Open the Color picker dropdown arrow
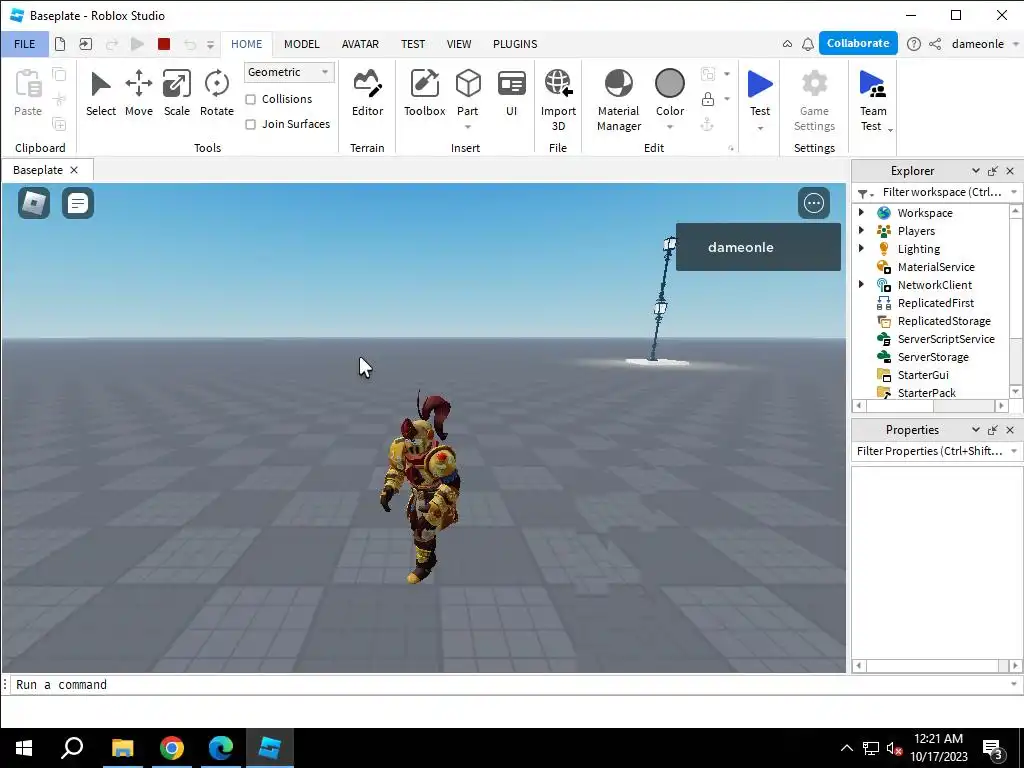Viewport: 1024px width, 768px height. tap(669, 127)
